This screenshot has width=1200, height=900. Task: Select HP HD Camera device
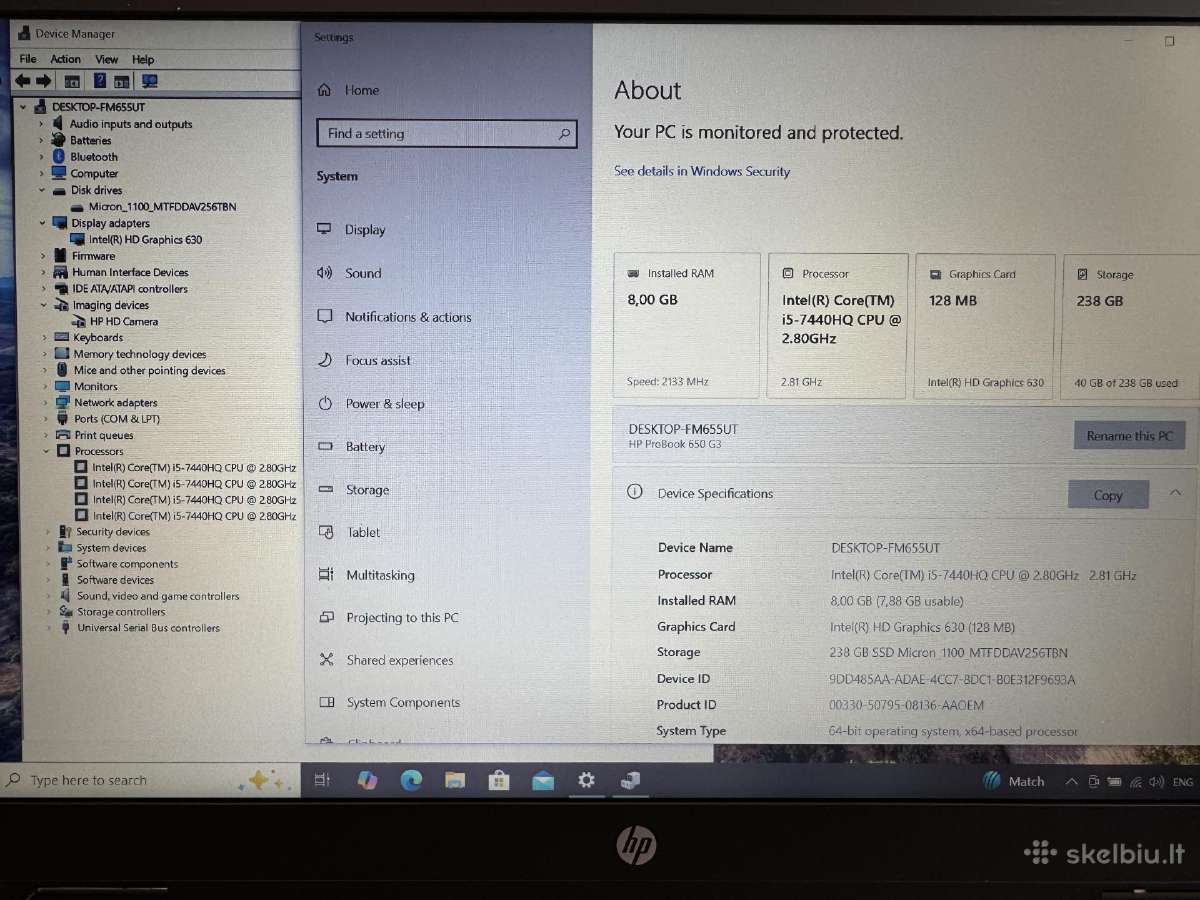124,322
